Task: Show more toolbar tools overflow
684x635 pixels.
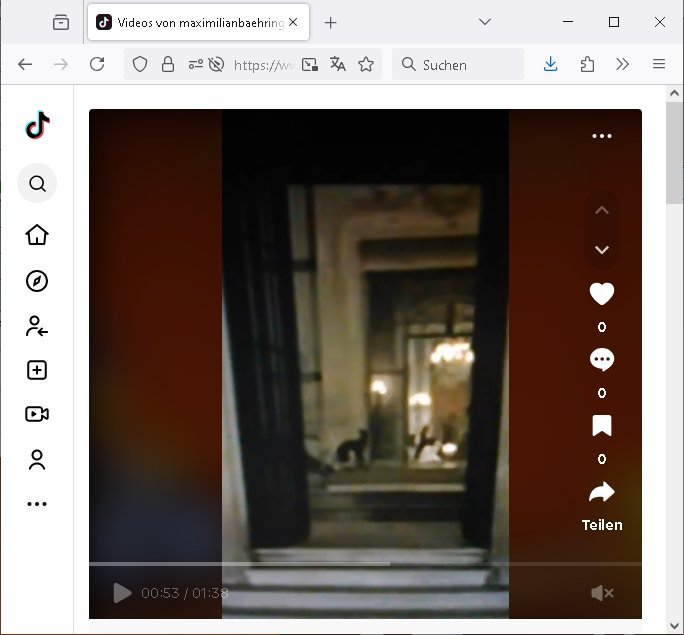Action: (x=622, y=65)
